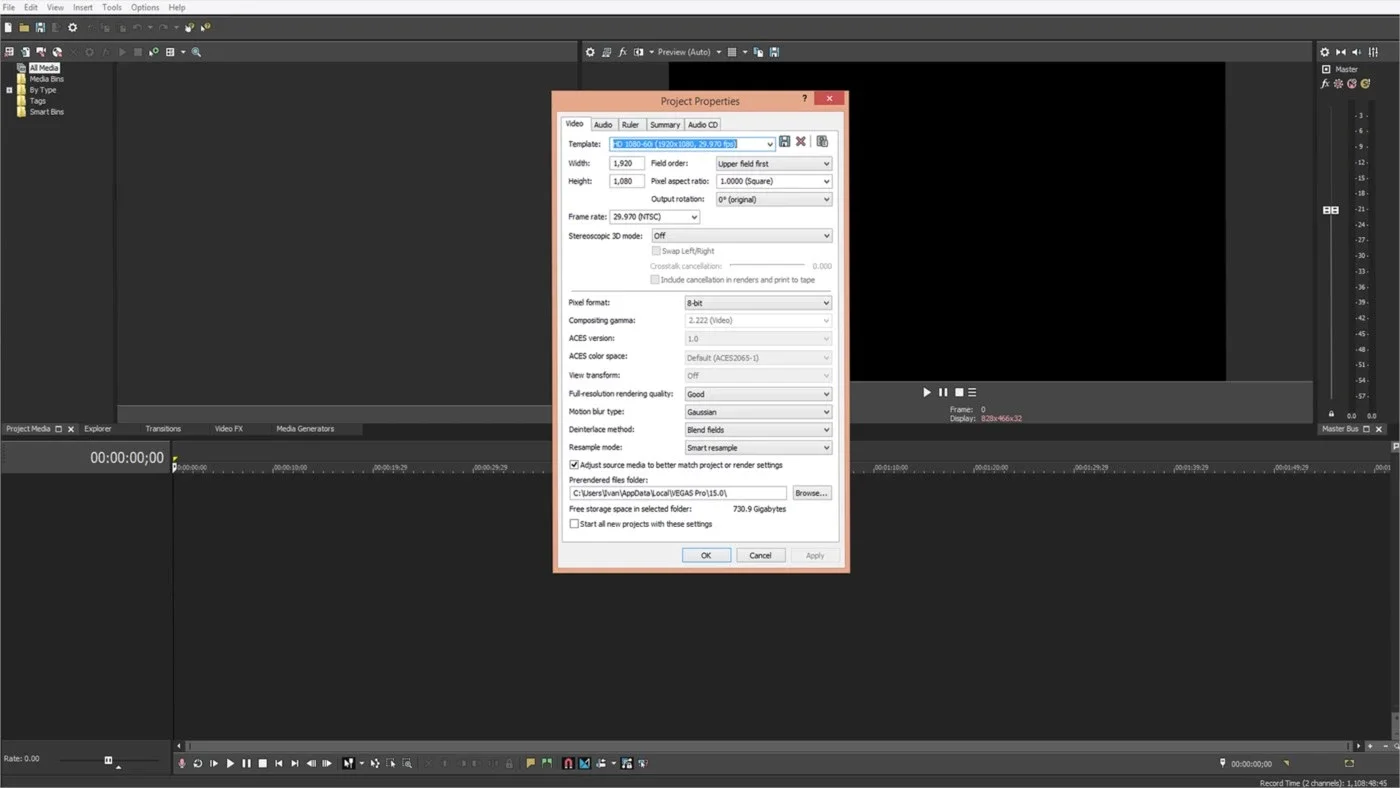The width and height of the screenshot is (1400, 788).
Task: Uncheck Adjust source media to better match
Action: pos(574,465)
